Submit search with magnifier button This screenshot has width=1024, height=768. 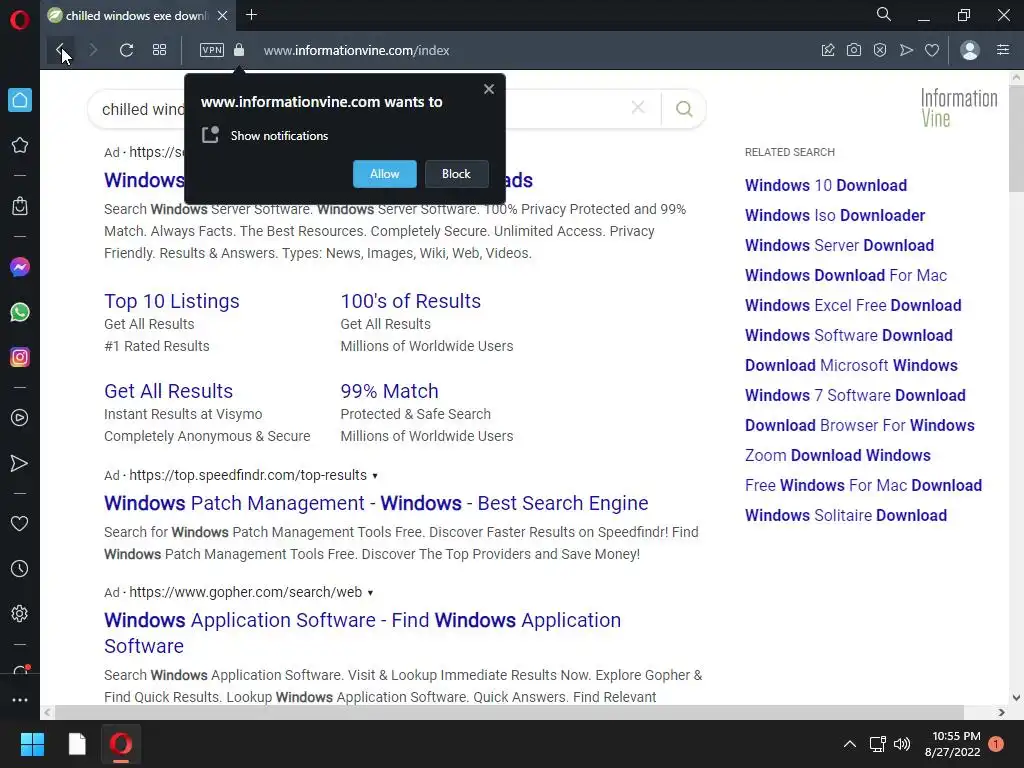[x=684, y=108]
